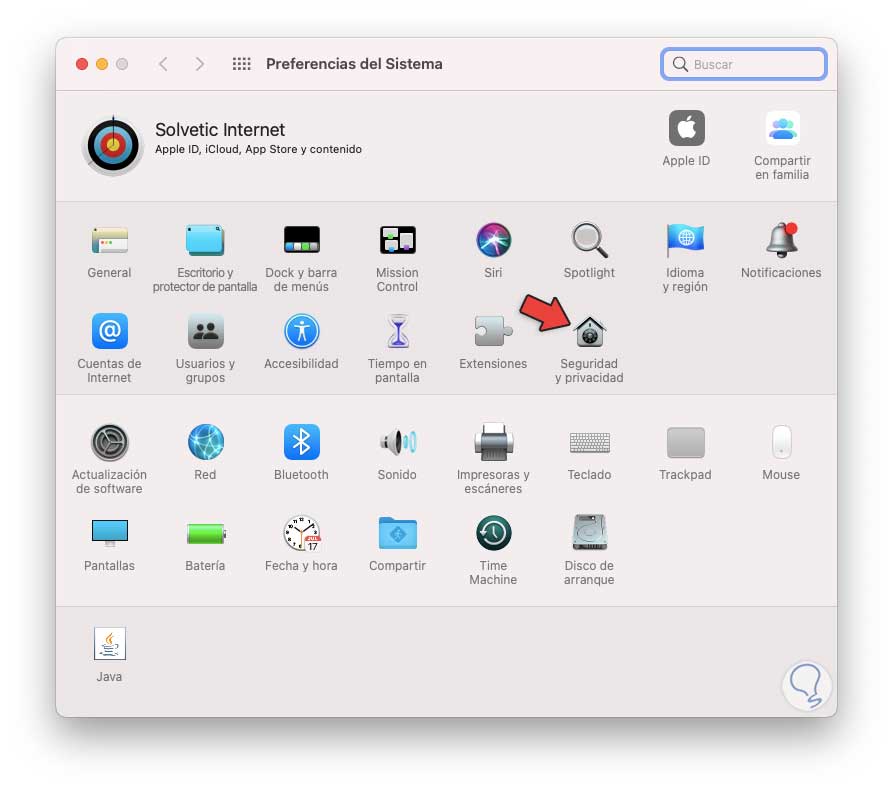Click 'Apple ID, iCloud, App Store y contenido' text
Viewport: 893px width, 791px height.
(x=259, y=149)
